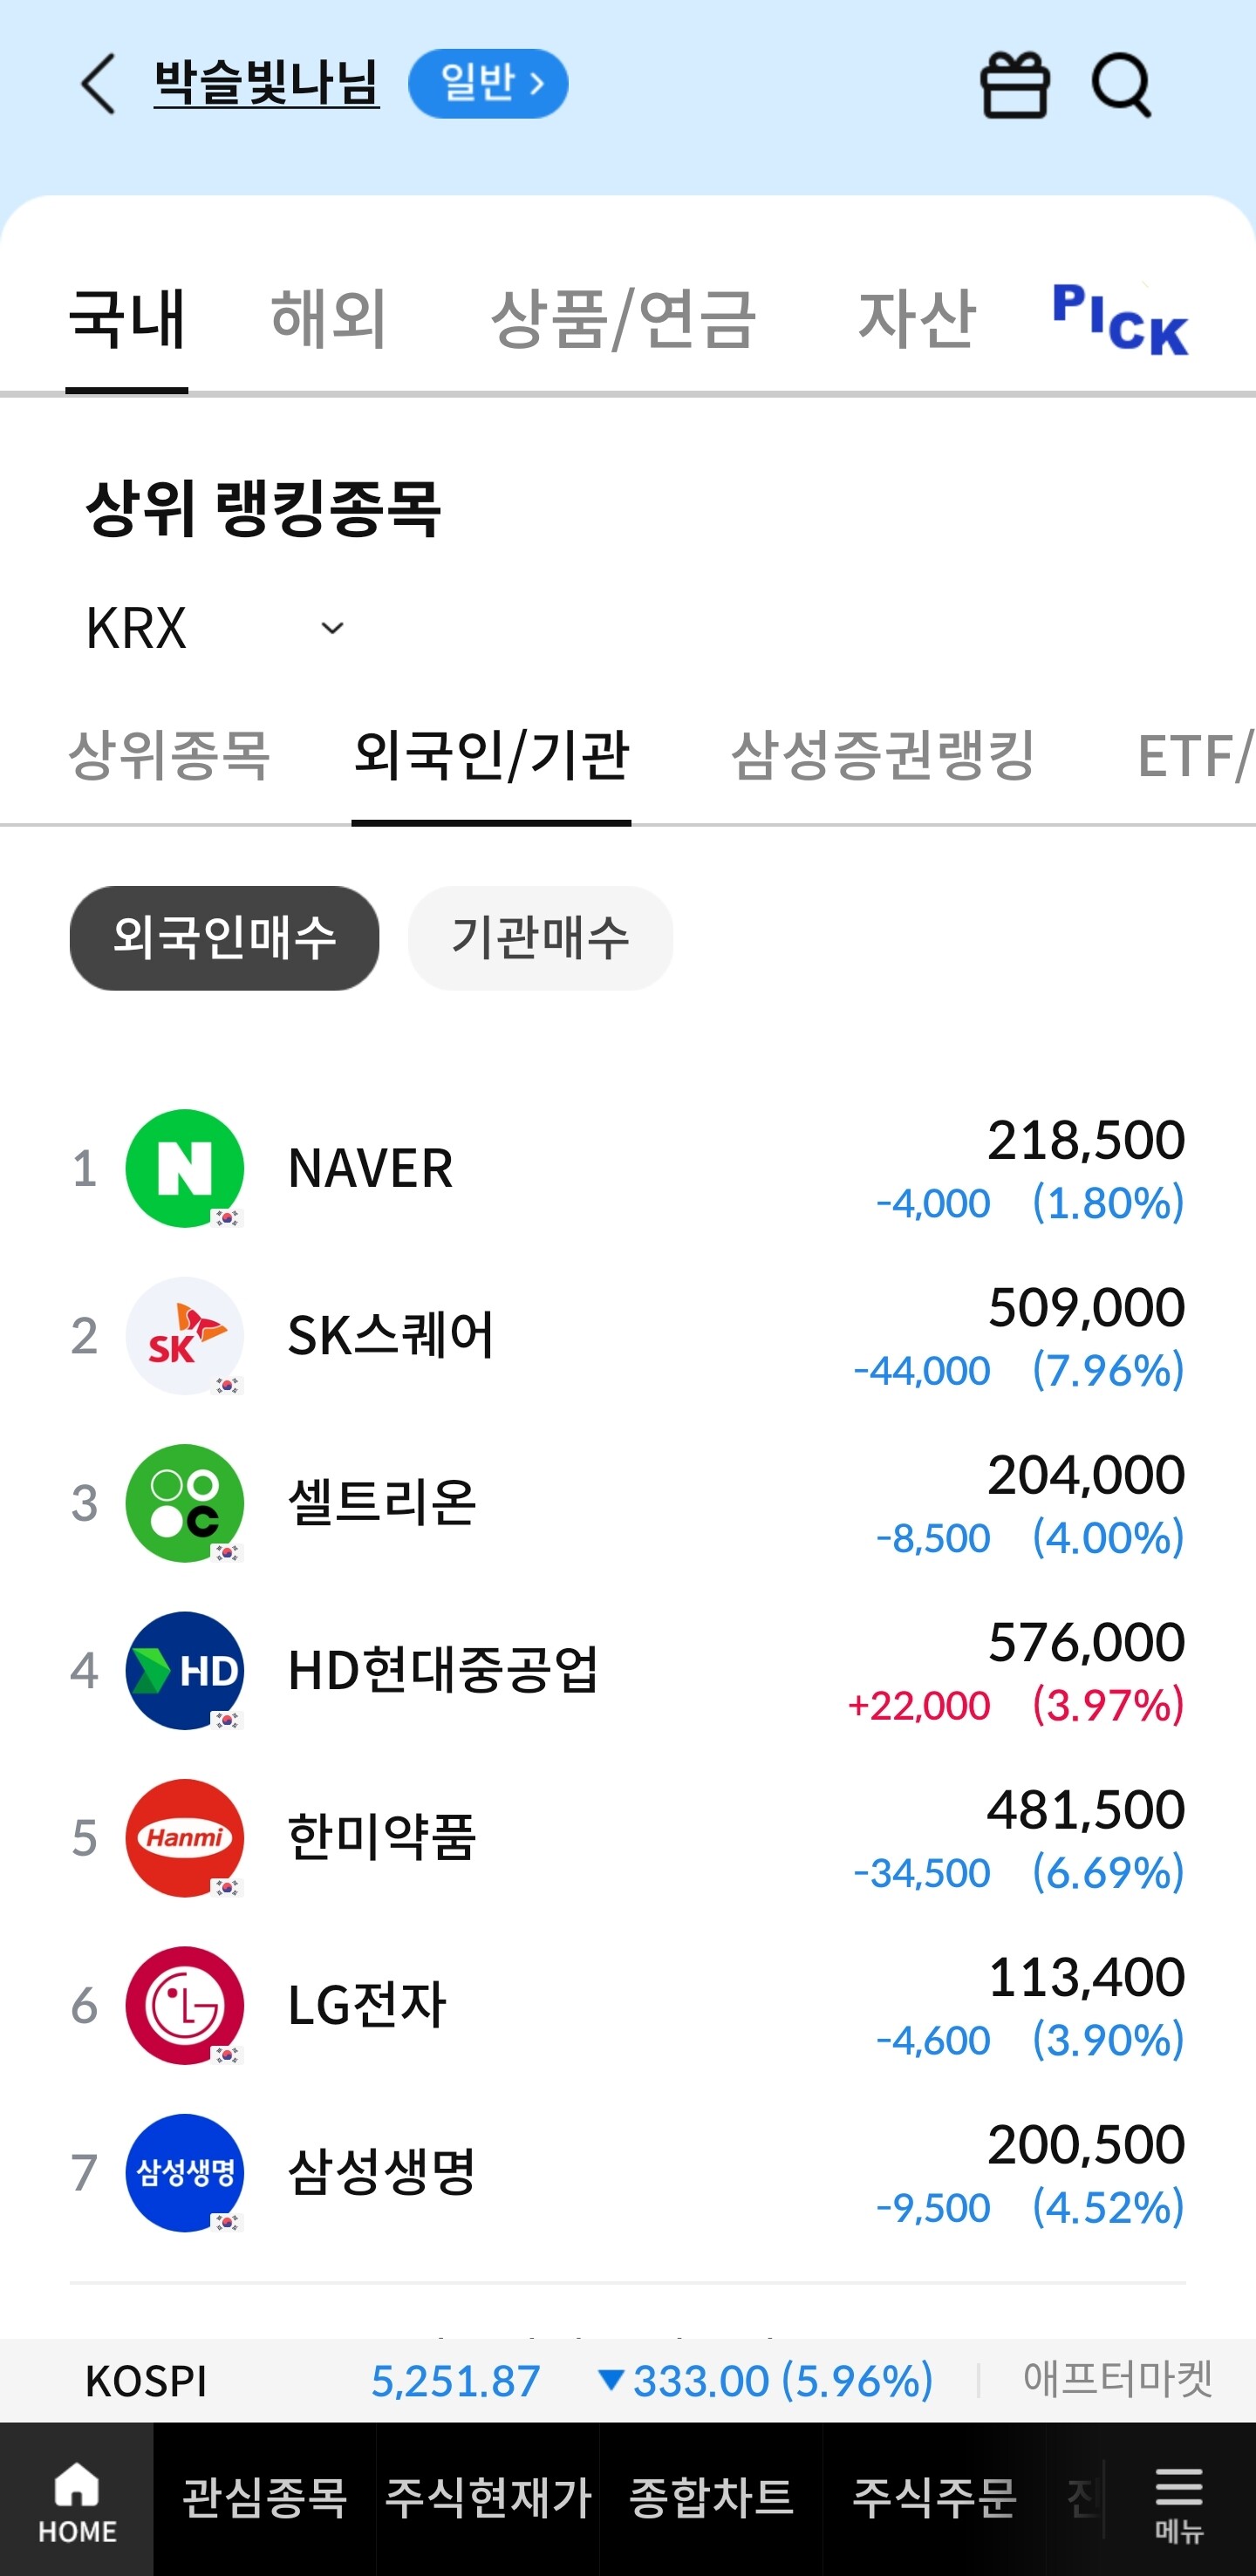Open the 일반 account type chevron
The image size is (1256, 2576).
click(x=488, y=84)
